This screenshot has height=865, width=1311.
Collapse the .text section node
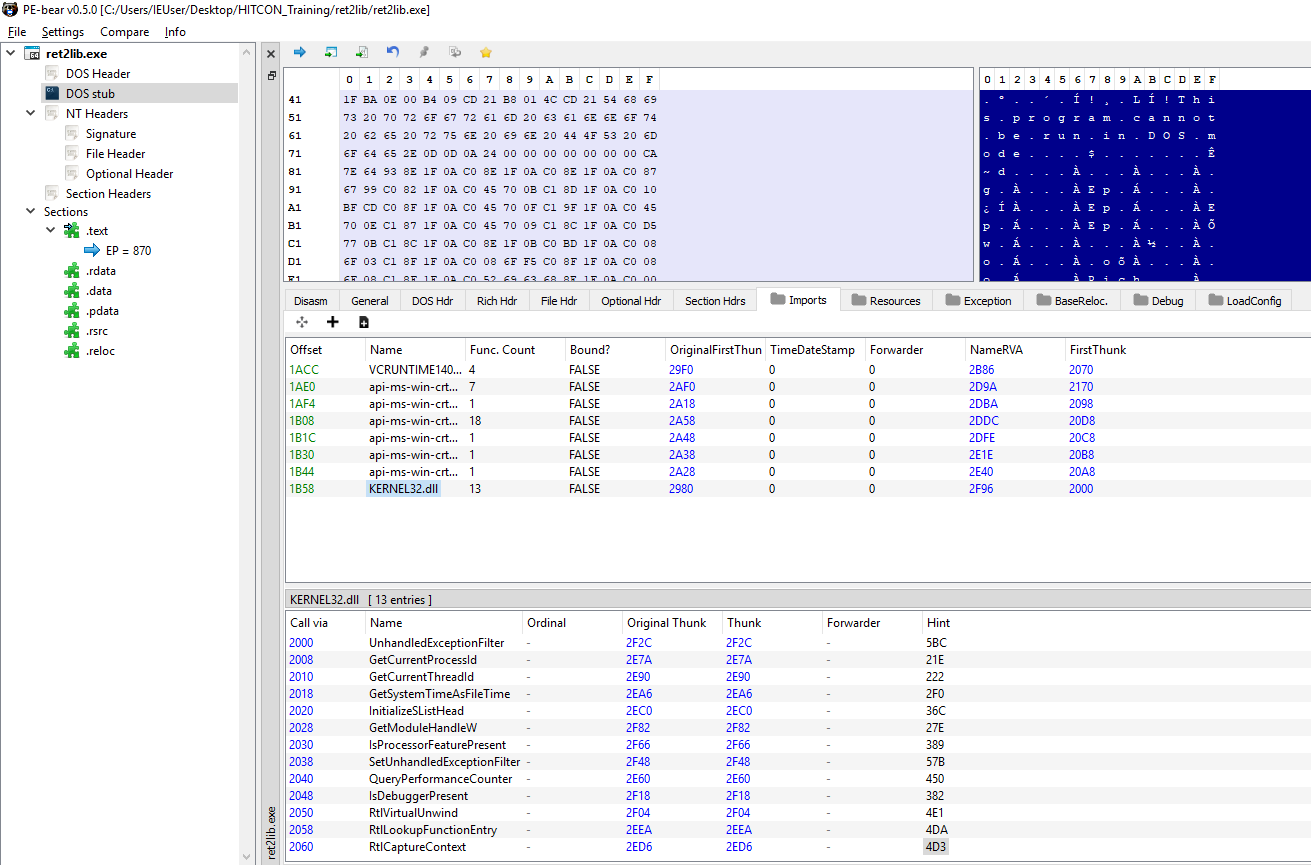point(51,231)
